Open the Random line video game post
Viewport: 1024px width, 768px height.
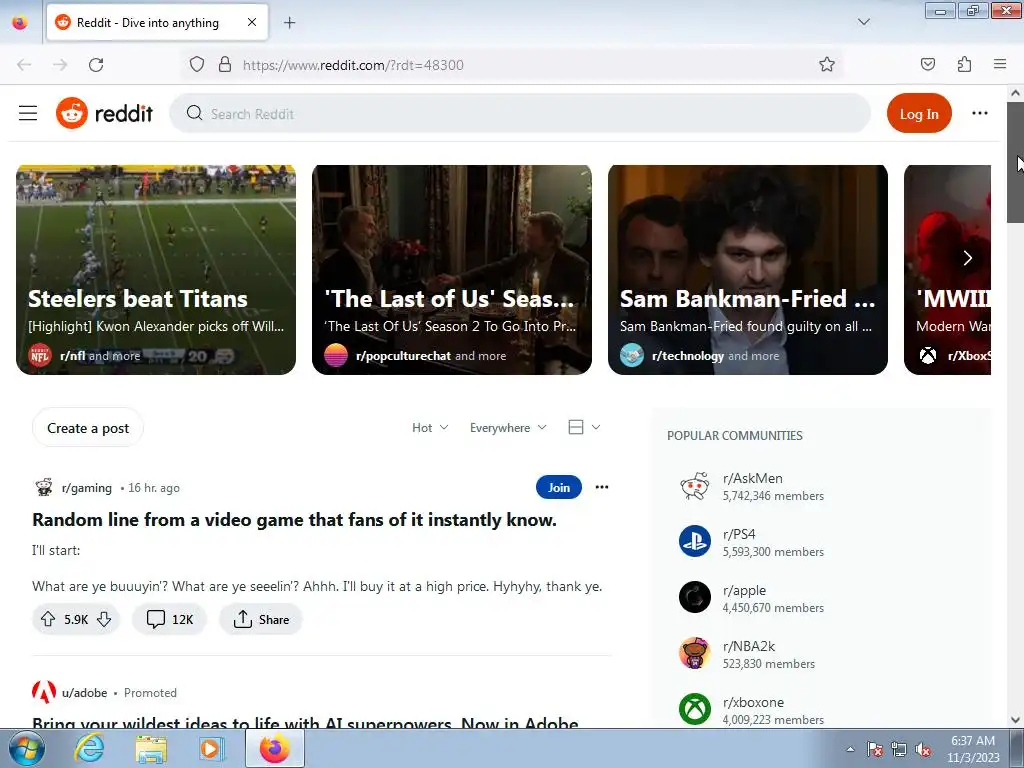pos(295,520)
